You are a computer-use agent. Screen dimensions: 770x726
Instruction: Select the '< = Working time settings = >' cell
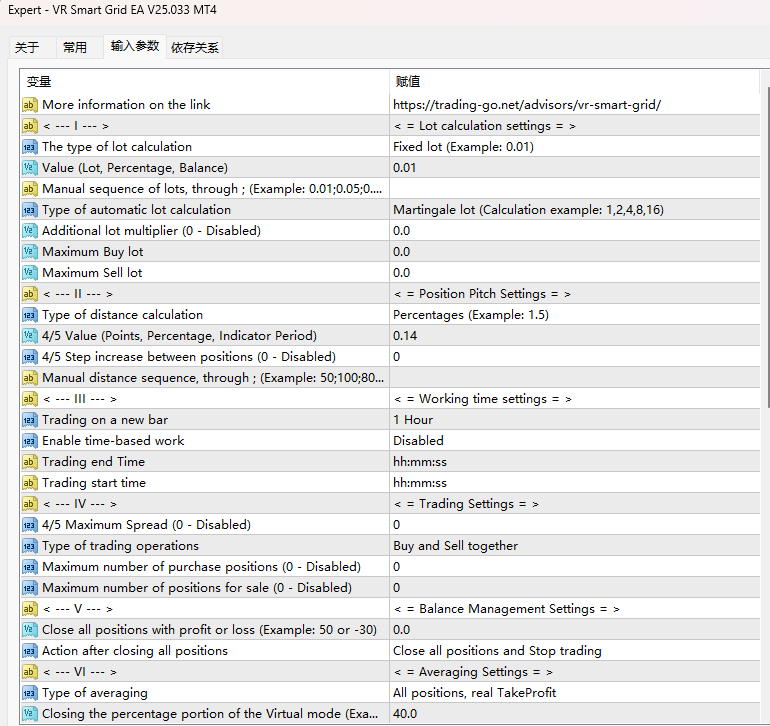(575, 399)
